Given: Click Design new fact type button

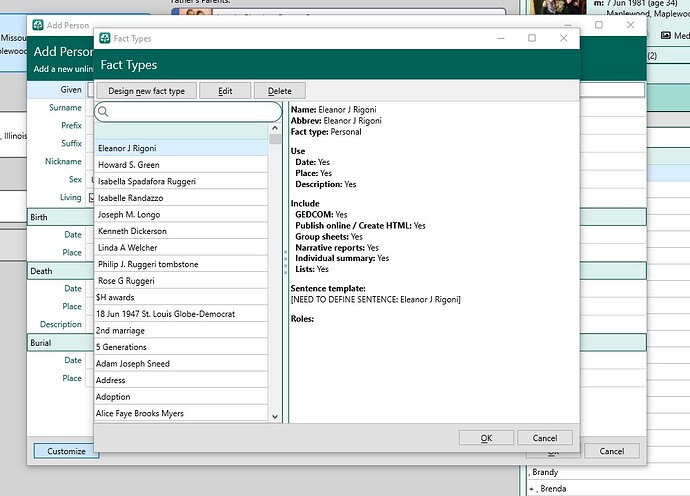Looking at the screenshot, I should 146,91.
